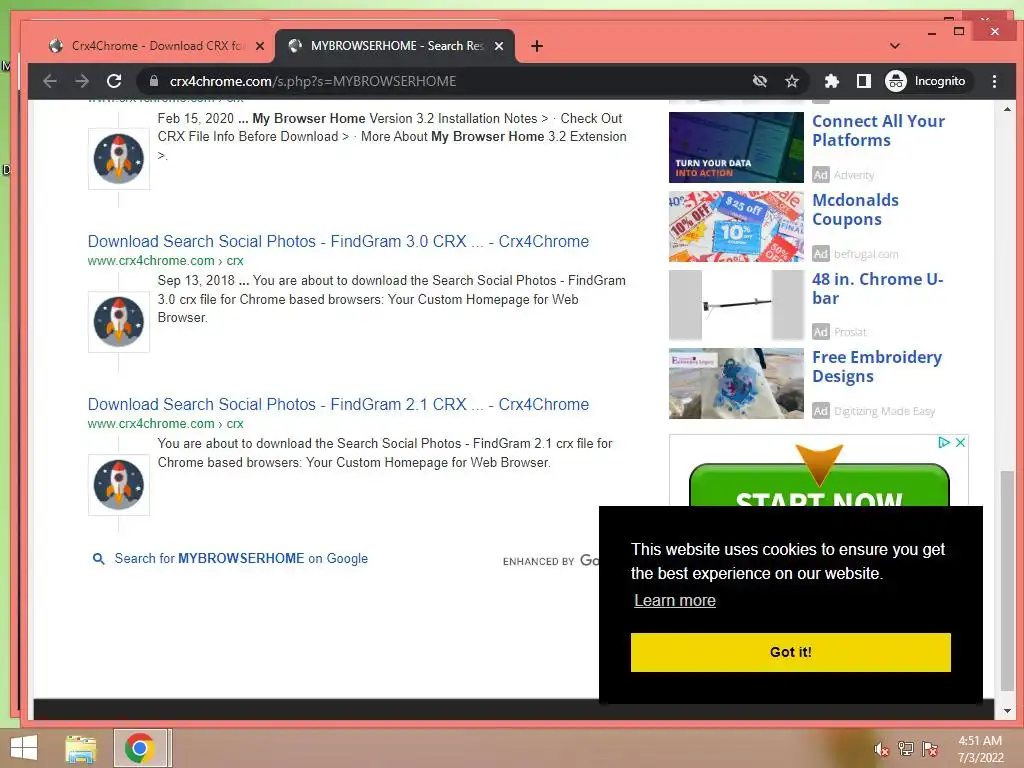Click the embroidery designs ad image
Image resolution: width=1024 pixels, height=768 pixels.
(x=736, y=383)
